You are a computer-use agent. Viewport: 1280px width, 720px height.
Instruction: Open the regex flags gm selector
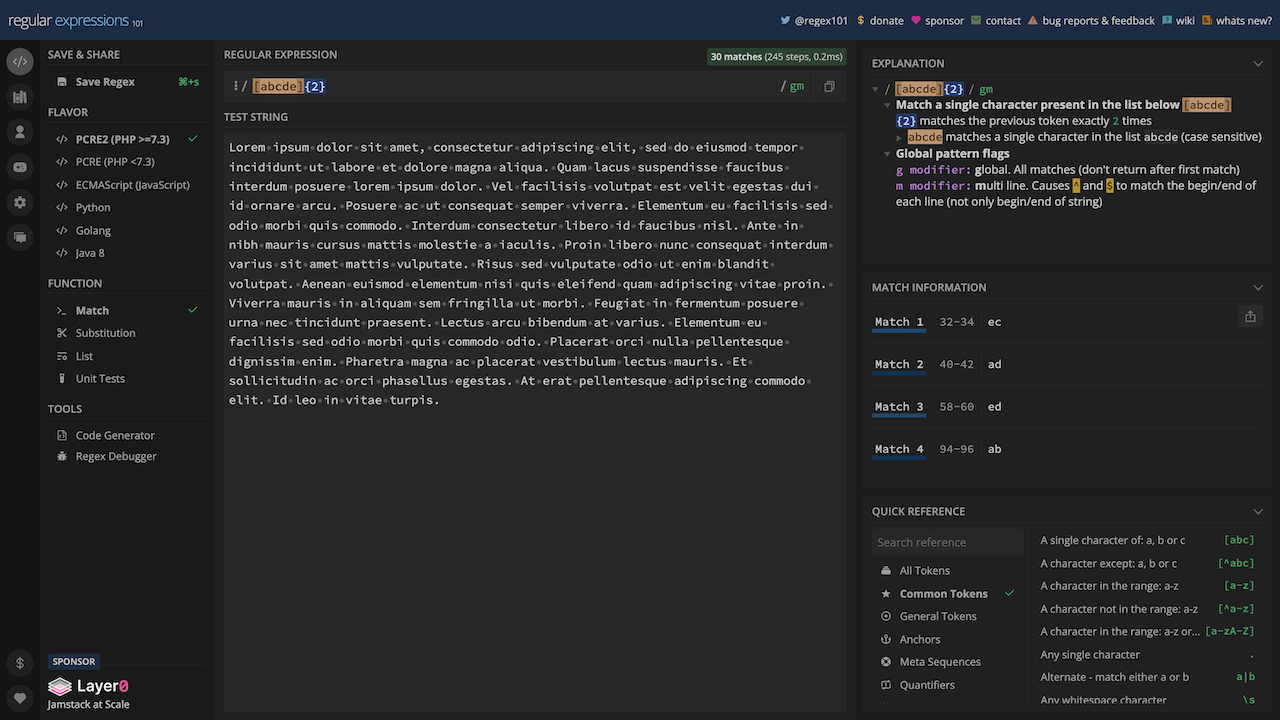pyautogui.click(x=797, y=86)
